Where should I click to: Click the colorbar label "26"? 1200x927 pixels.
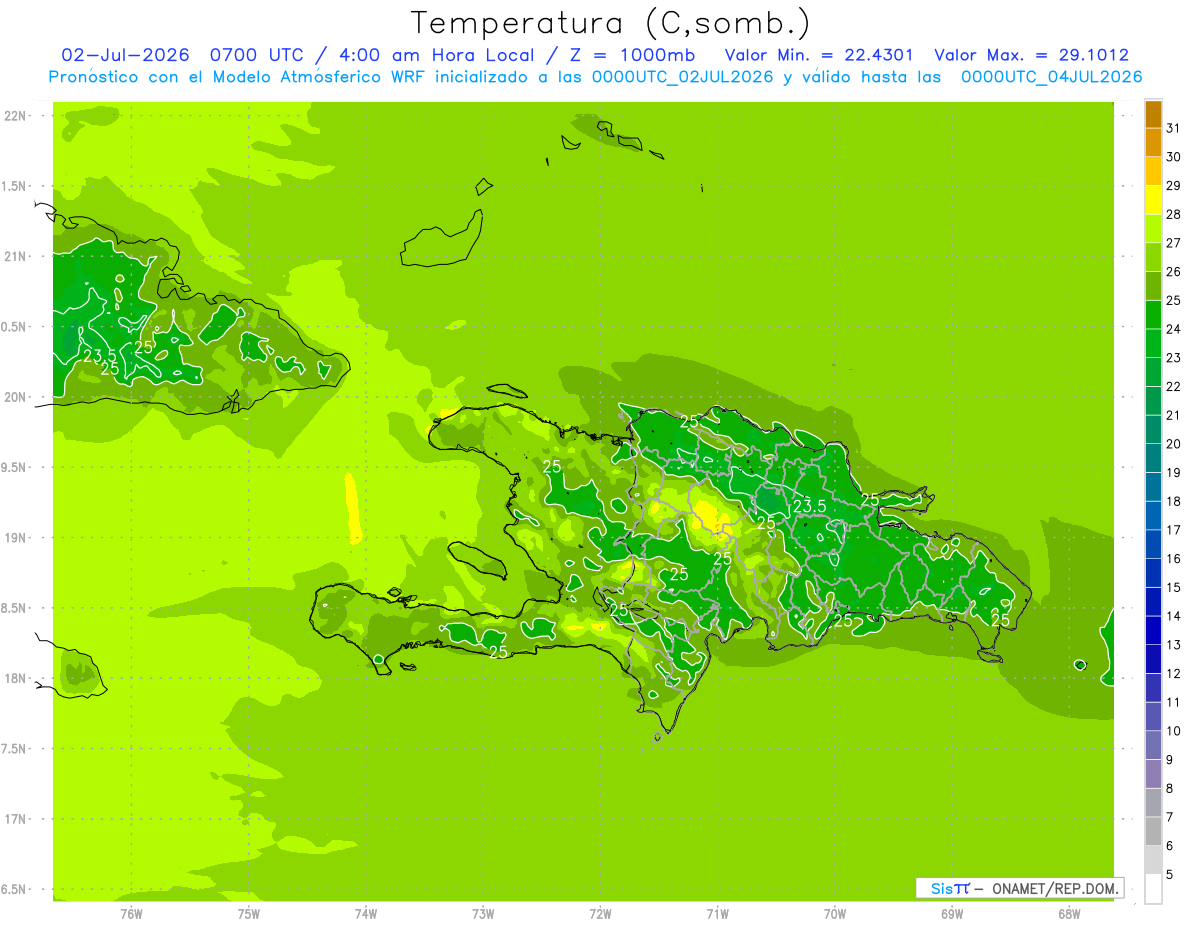(x=1173, y=272)
